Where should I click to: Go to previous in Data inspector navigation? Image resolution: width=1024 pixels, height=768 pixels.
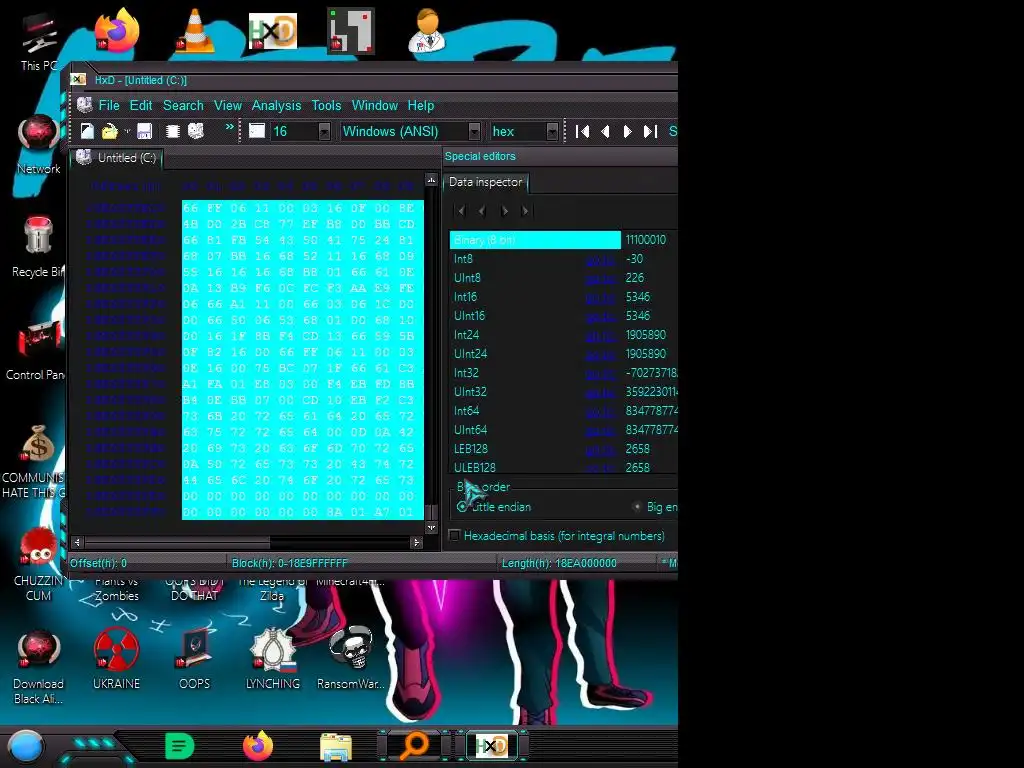[x=482, y=210]
